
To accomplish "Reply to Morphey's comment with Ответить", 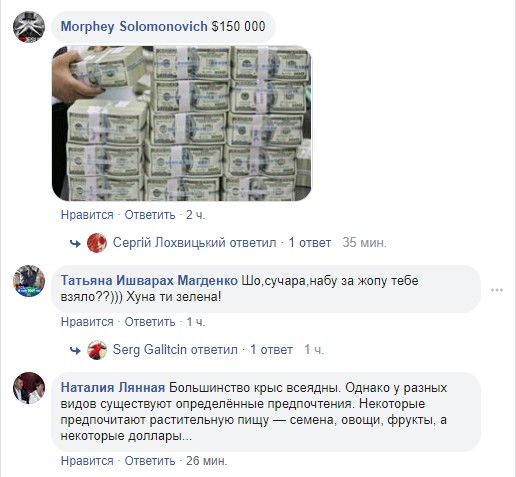I will tap(150, 215).
